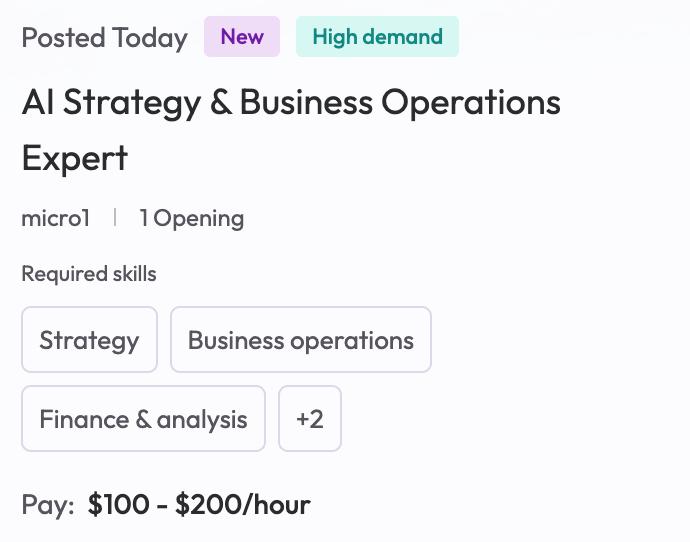Expand the +2 more skills chip
The height and width of the screenshot is (542, 690).
coord(310,418)
